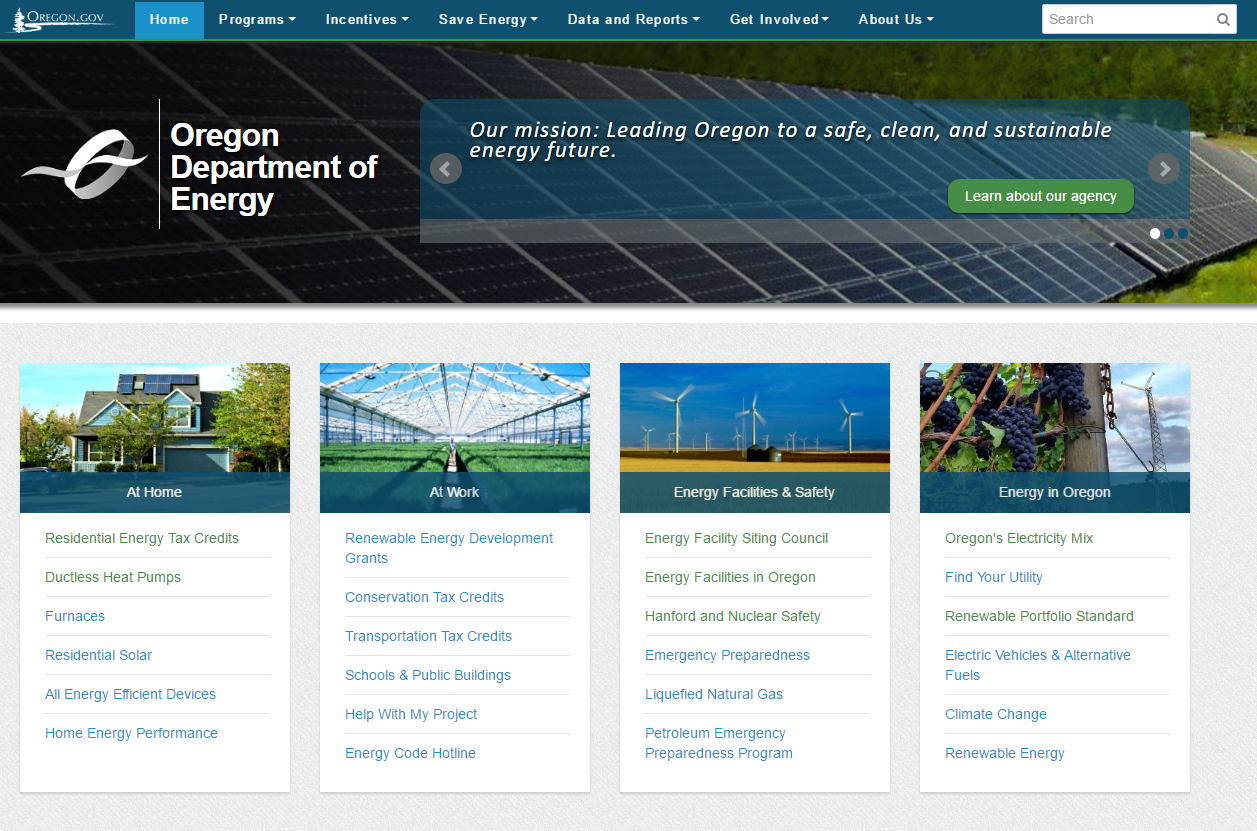Open Liquefied Natural Gas link
The width and height of the screenshot is (1257, 831).
[714, 694]
